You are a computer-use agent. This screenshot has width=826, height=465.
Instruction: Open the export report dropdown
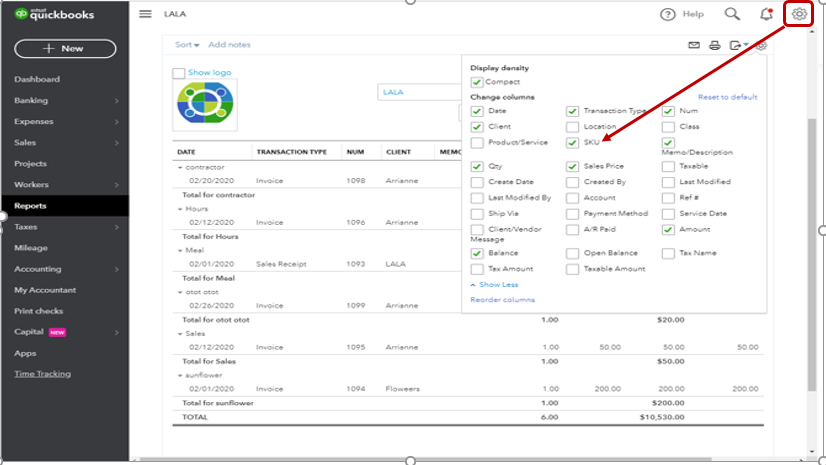(739, 45)
